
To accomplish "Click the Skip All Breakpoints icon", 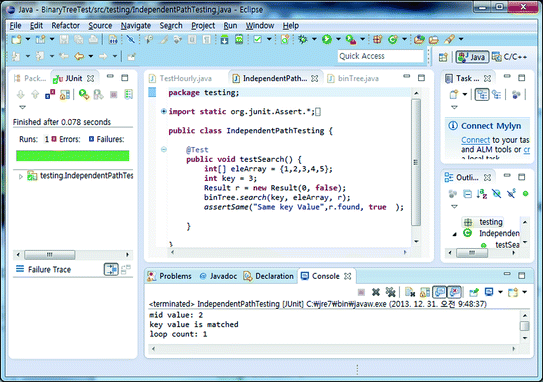I will (x=131, y=39).
